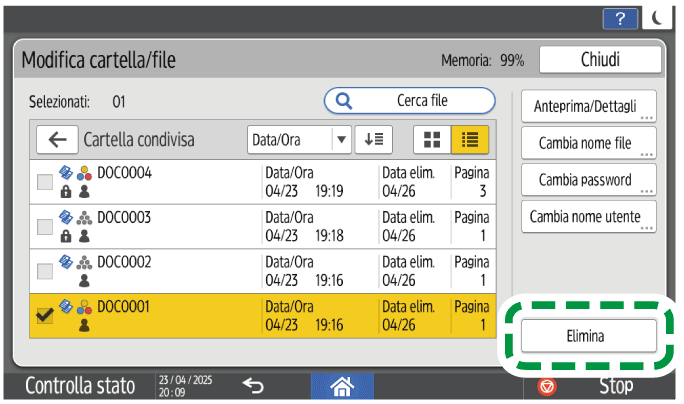Click the date 23/04/2025 20:09
The image size is (684, 404).
pos(185,386)
